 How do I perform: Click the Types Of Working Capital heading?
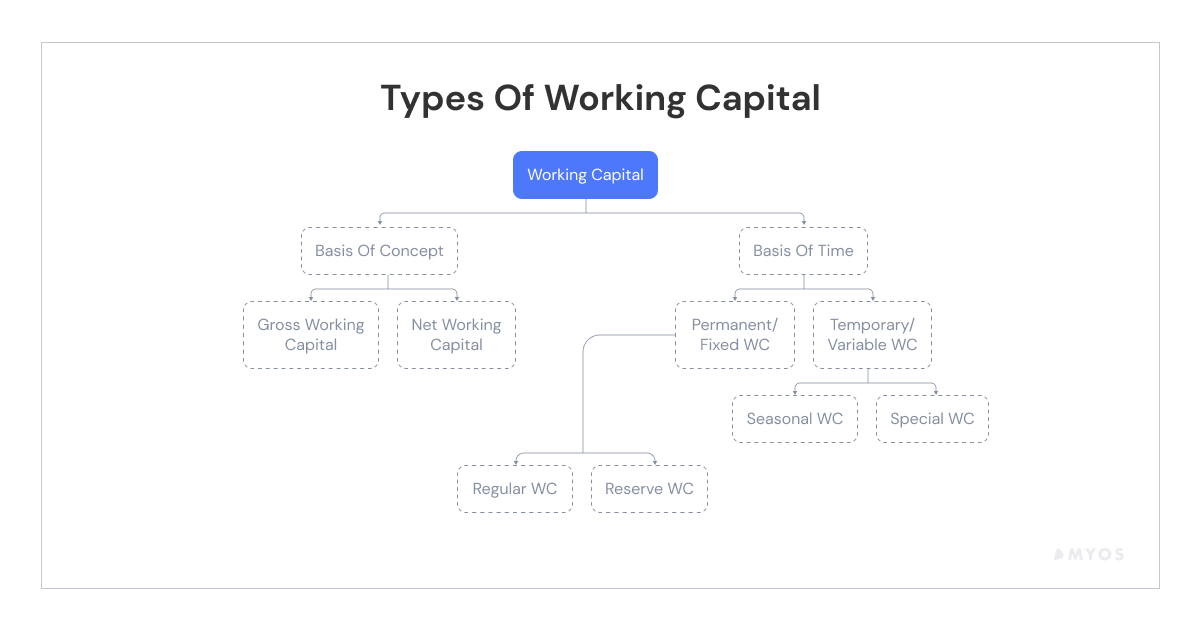coord(600,98)
